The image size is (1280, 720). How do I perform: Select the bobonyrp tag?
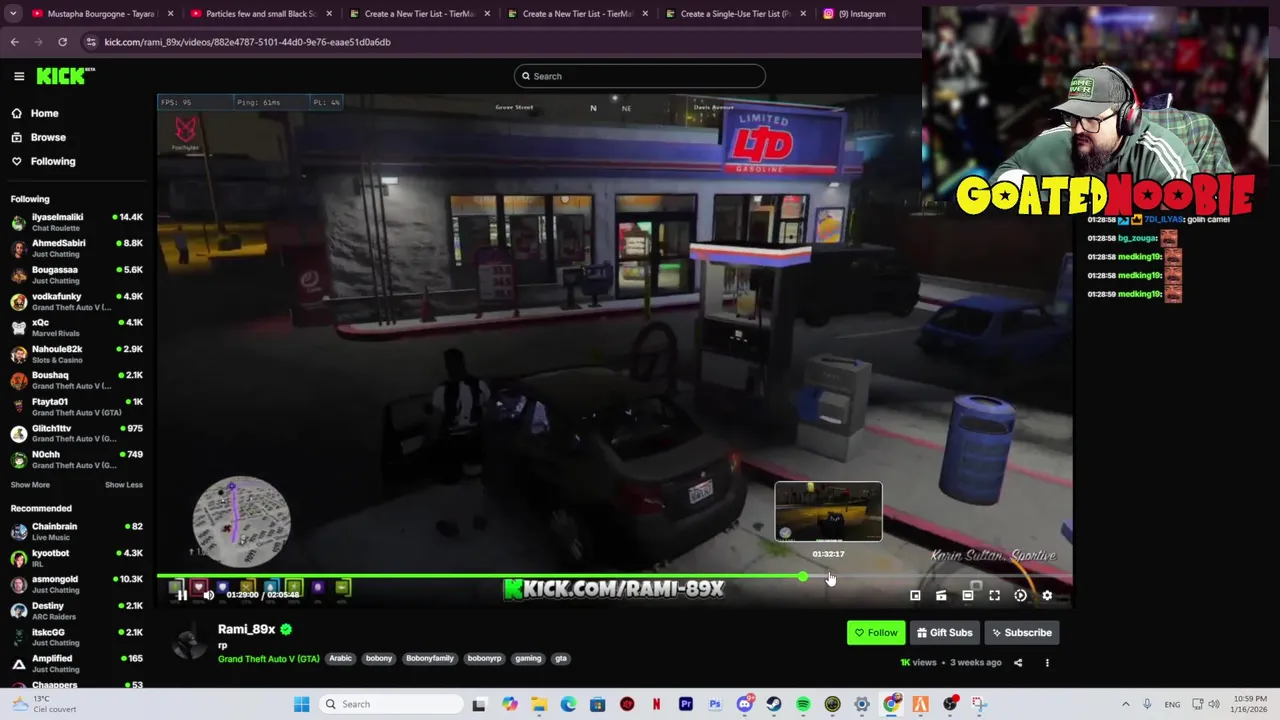tap(484, 658)
